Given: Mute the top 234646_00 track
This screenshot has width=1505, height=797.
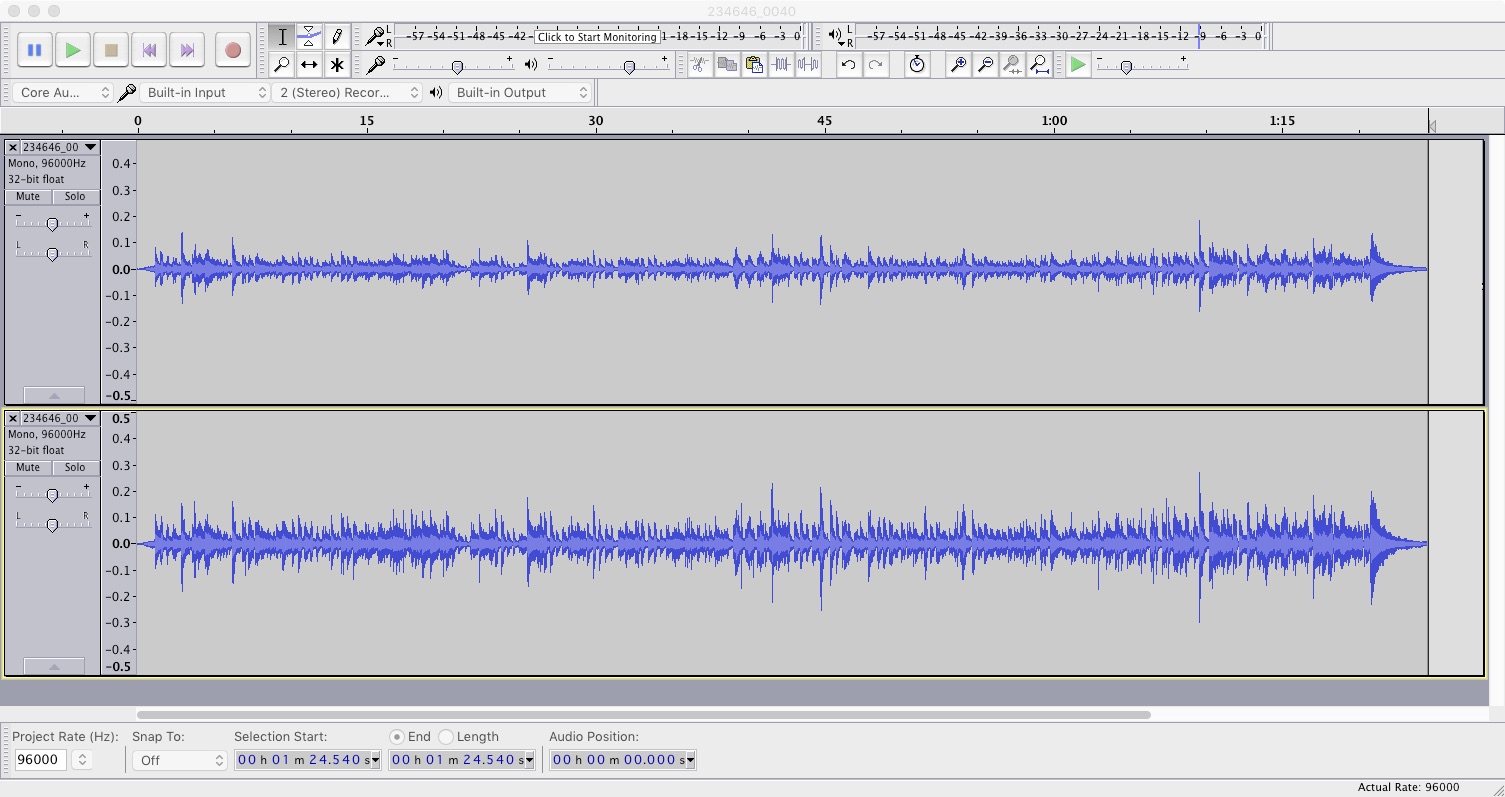Looking at the screenshot, I should pos(27,196).
